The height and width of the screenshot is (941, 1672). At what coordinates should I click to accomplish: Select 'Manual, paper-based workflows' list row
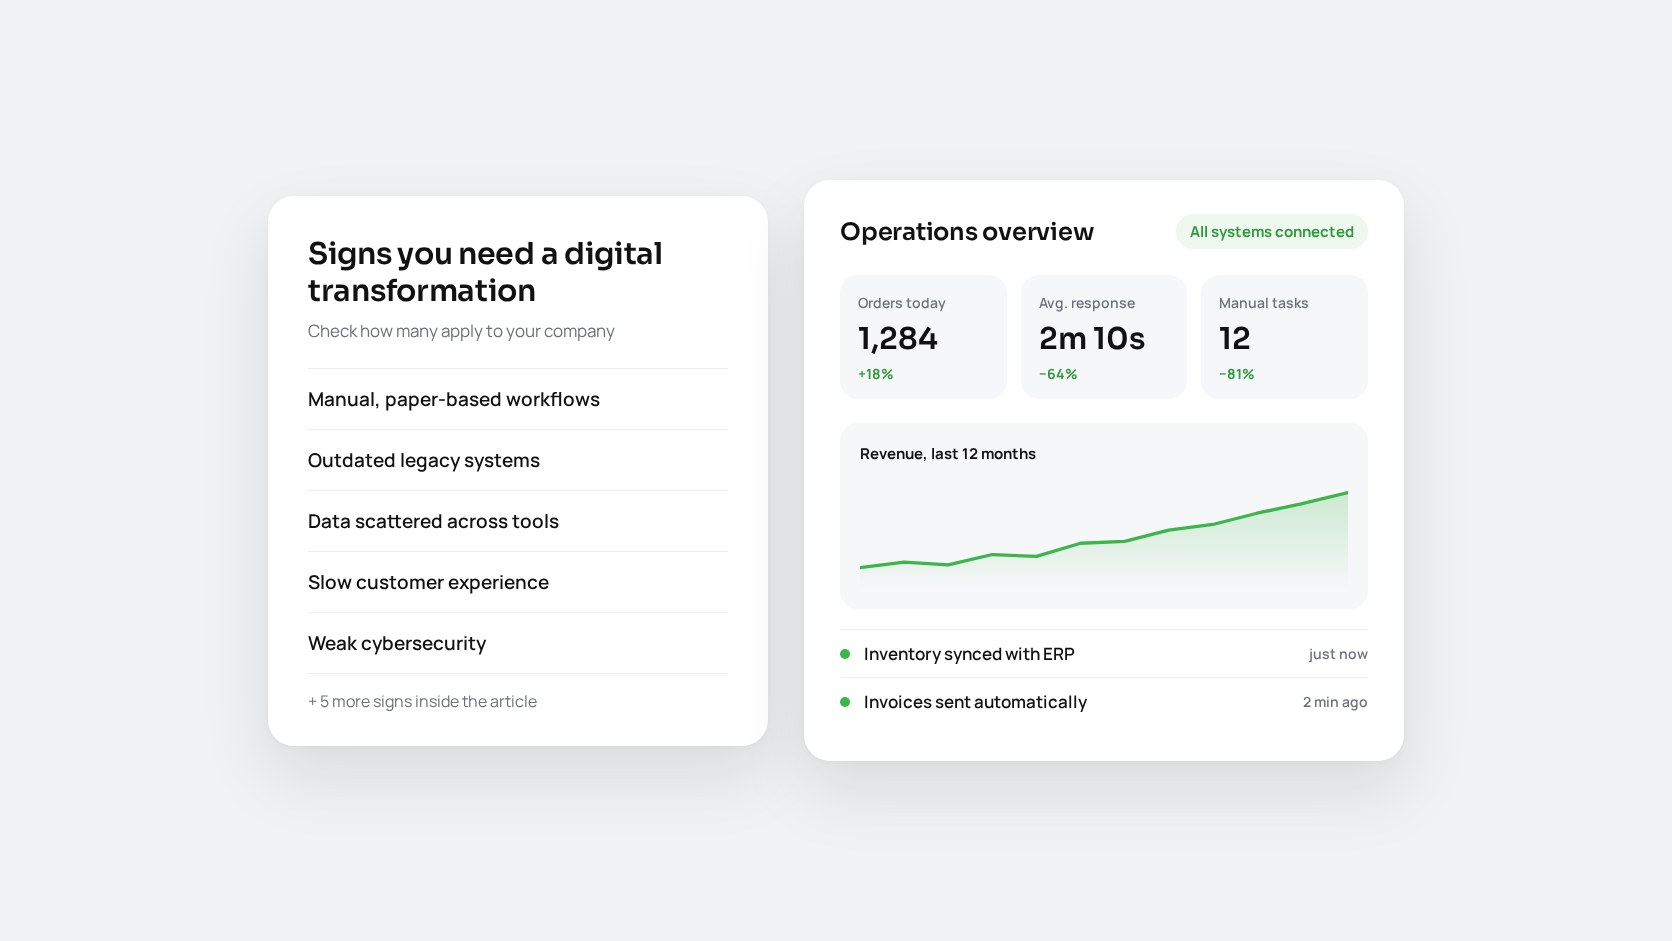517,399
